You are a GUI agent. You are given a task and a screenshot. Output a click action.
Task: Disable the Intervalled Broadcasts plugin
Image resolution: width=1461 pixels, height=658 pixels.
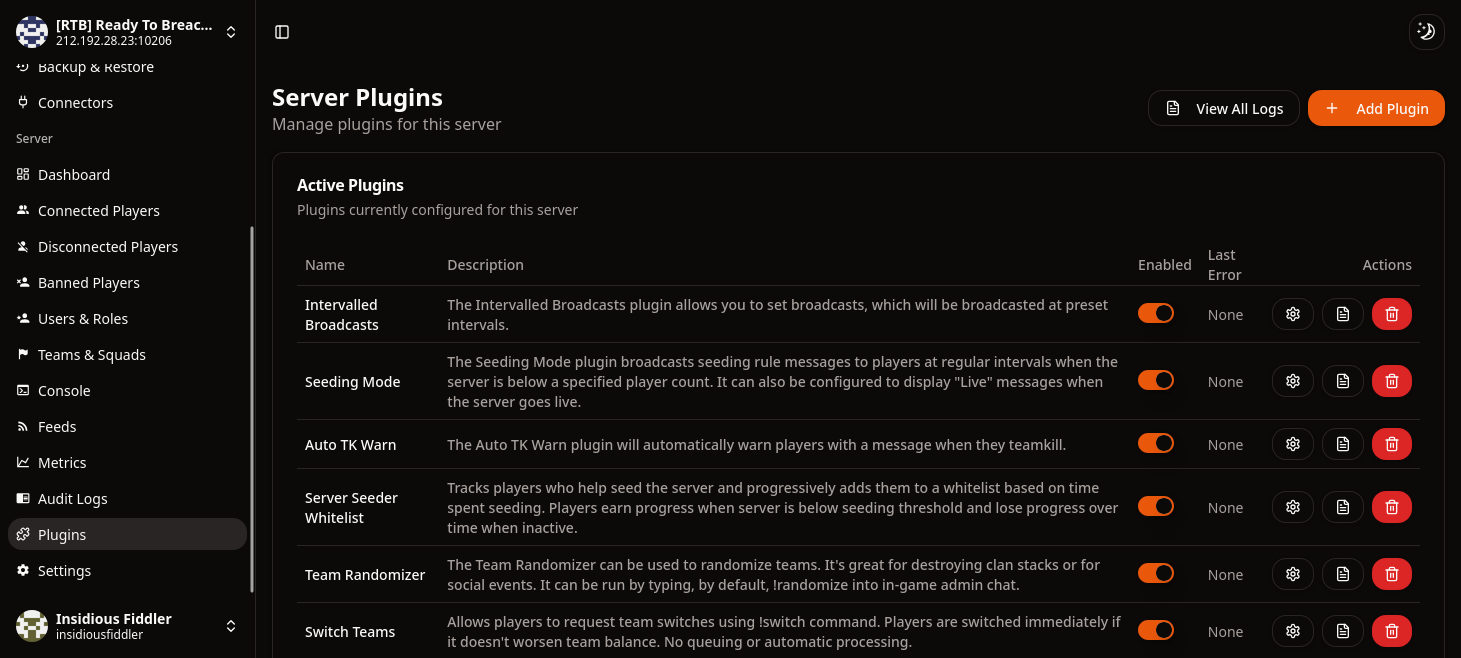click(1156, 312)
